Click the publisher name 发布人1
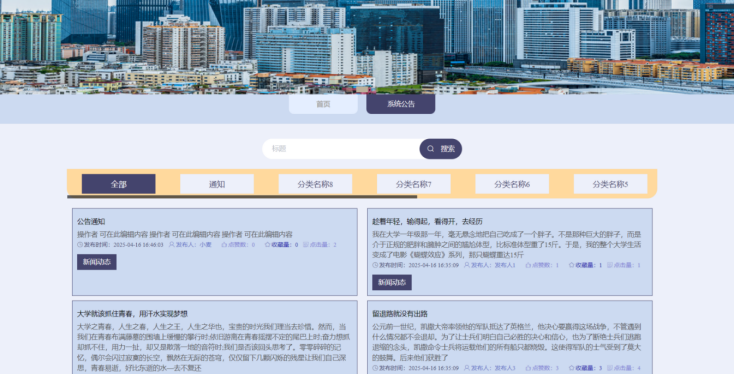The width and height of the screenshot is (734, 375). pyautogui.click(x=505, y=265)
